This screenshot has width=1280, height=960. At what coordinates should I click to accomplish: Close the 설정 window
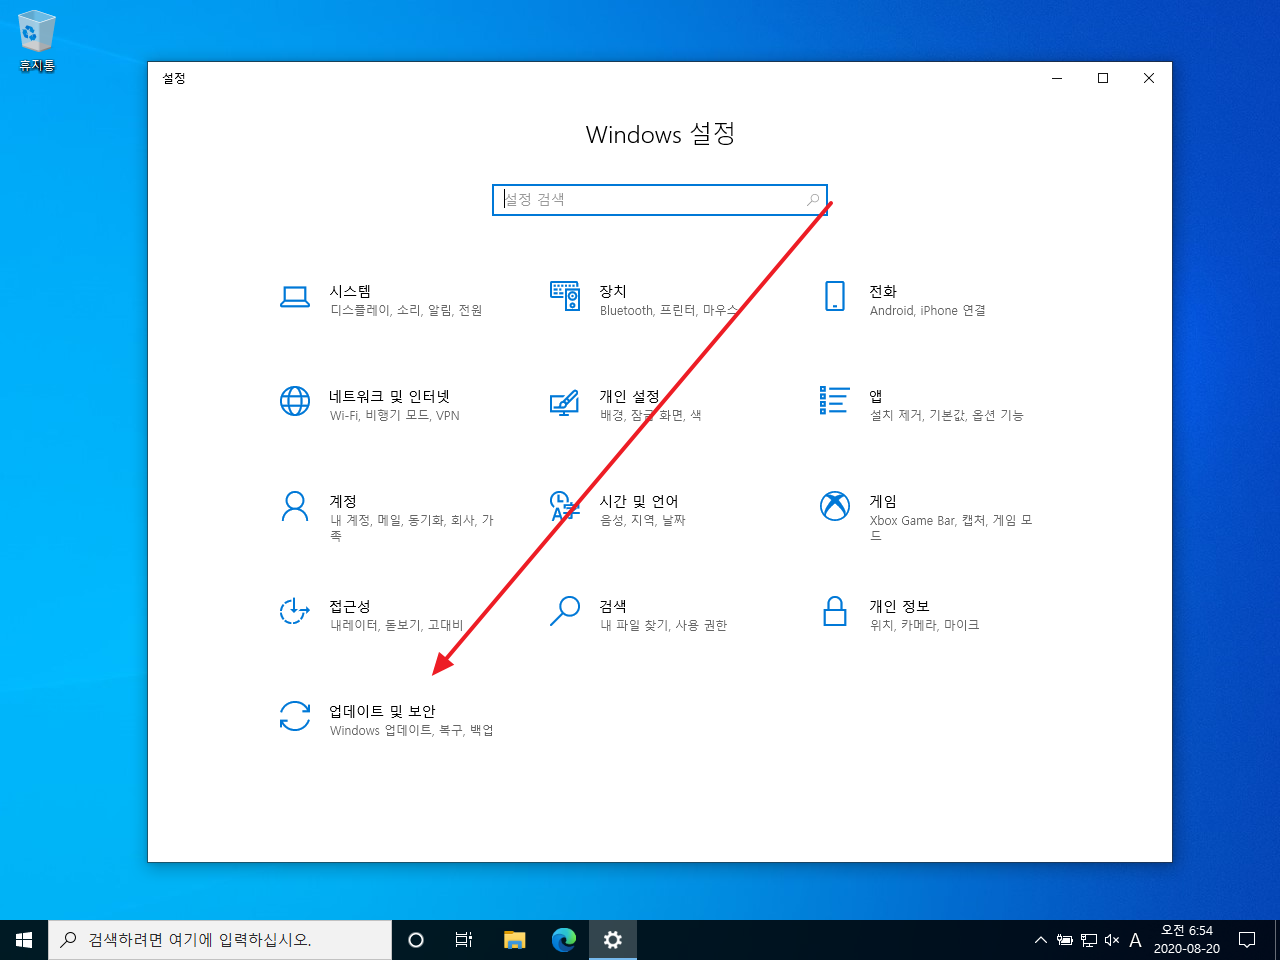coord(1149,78)
